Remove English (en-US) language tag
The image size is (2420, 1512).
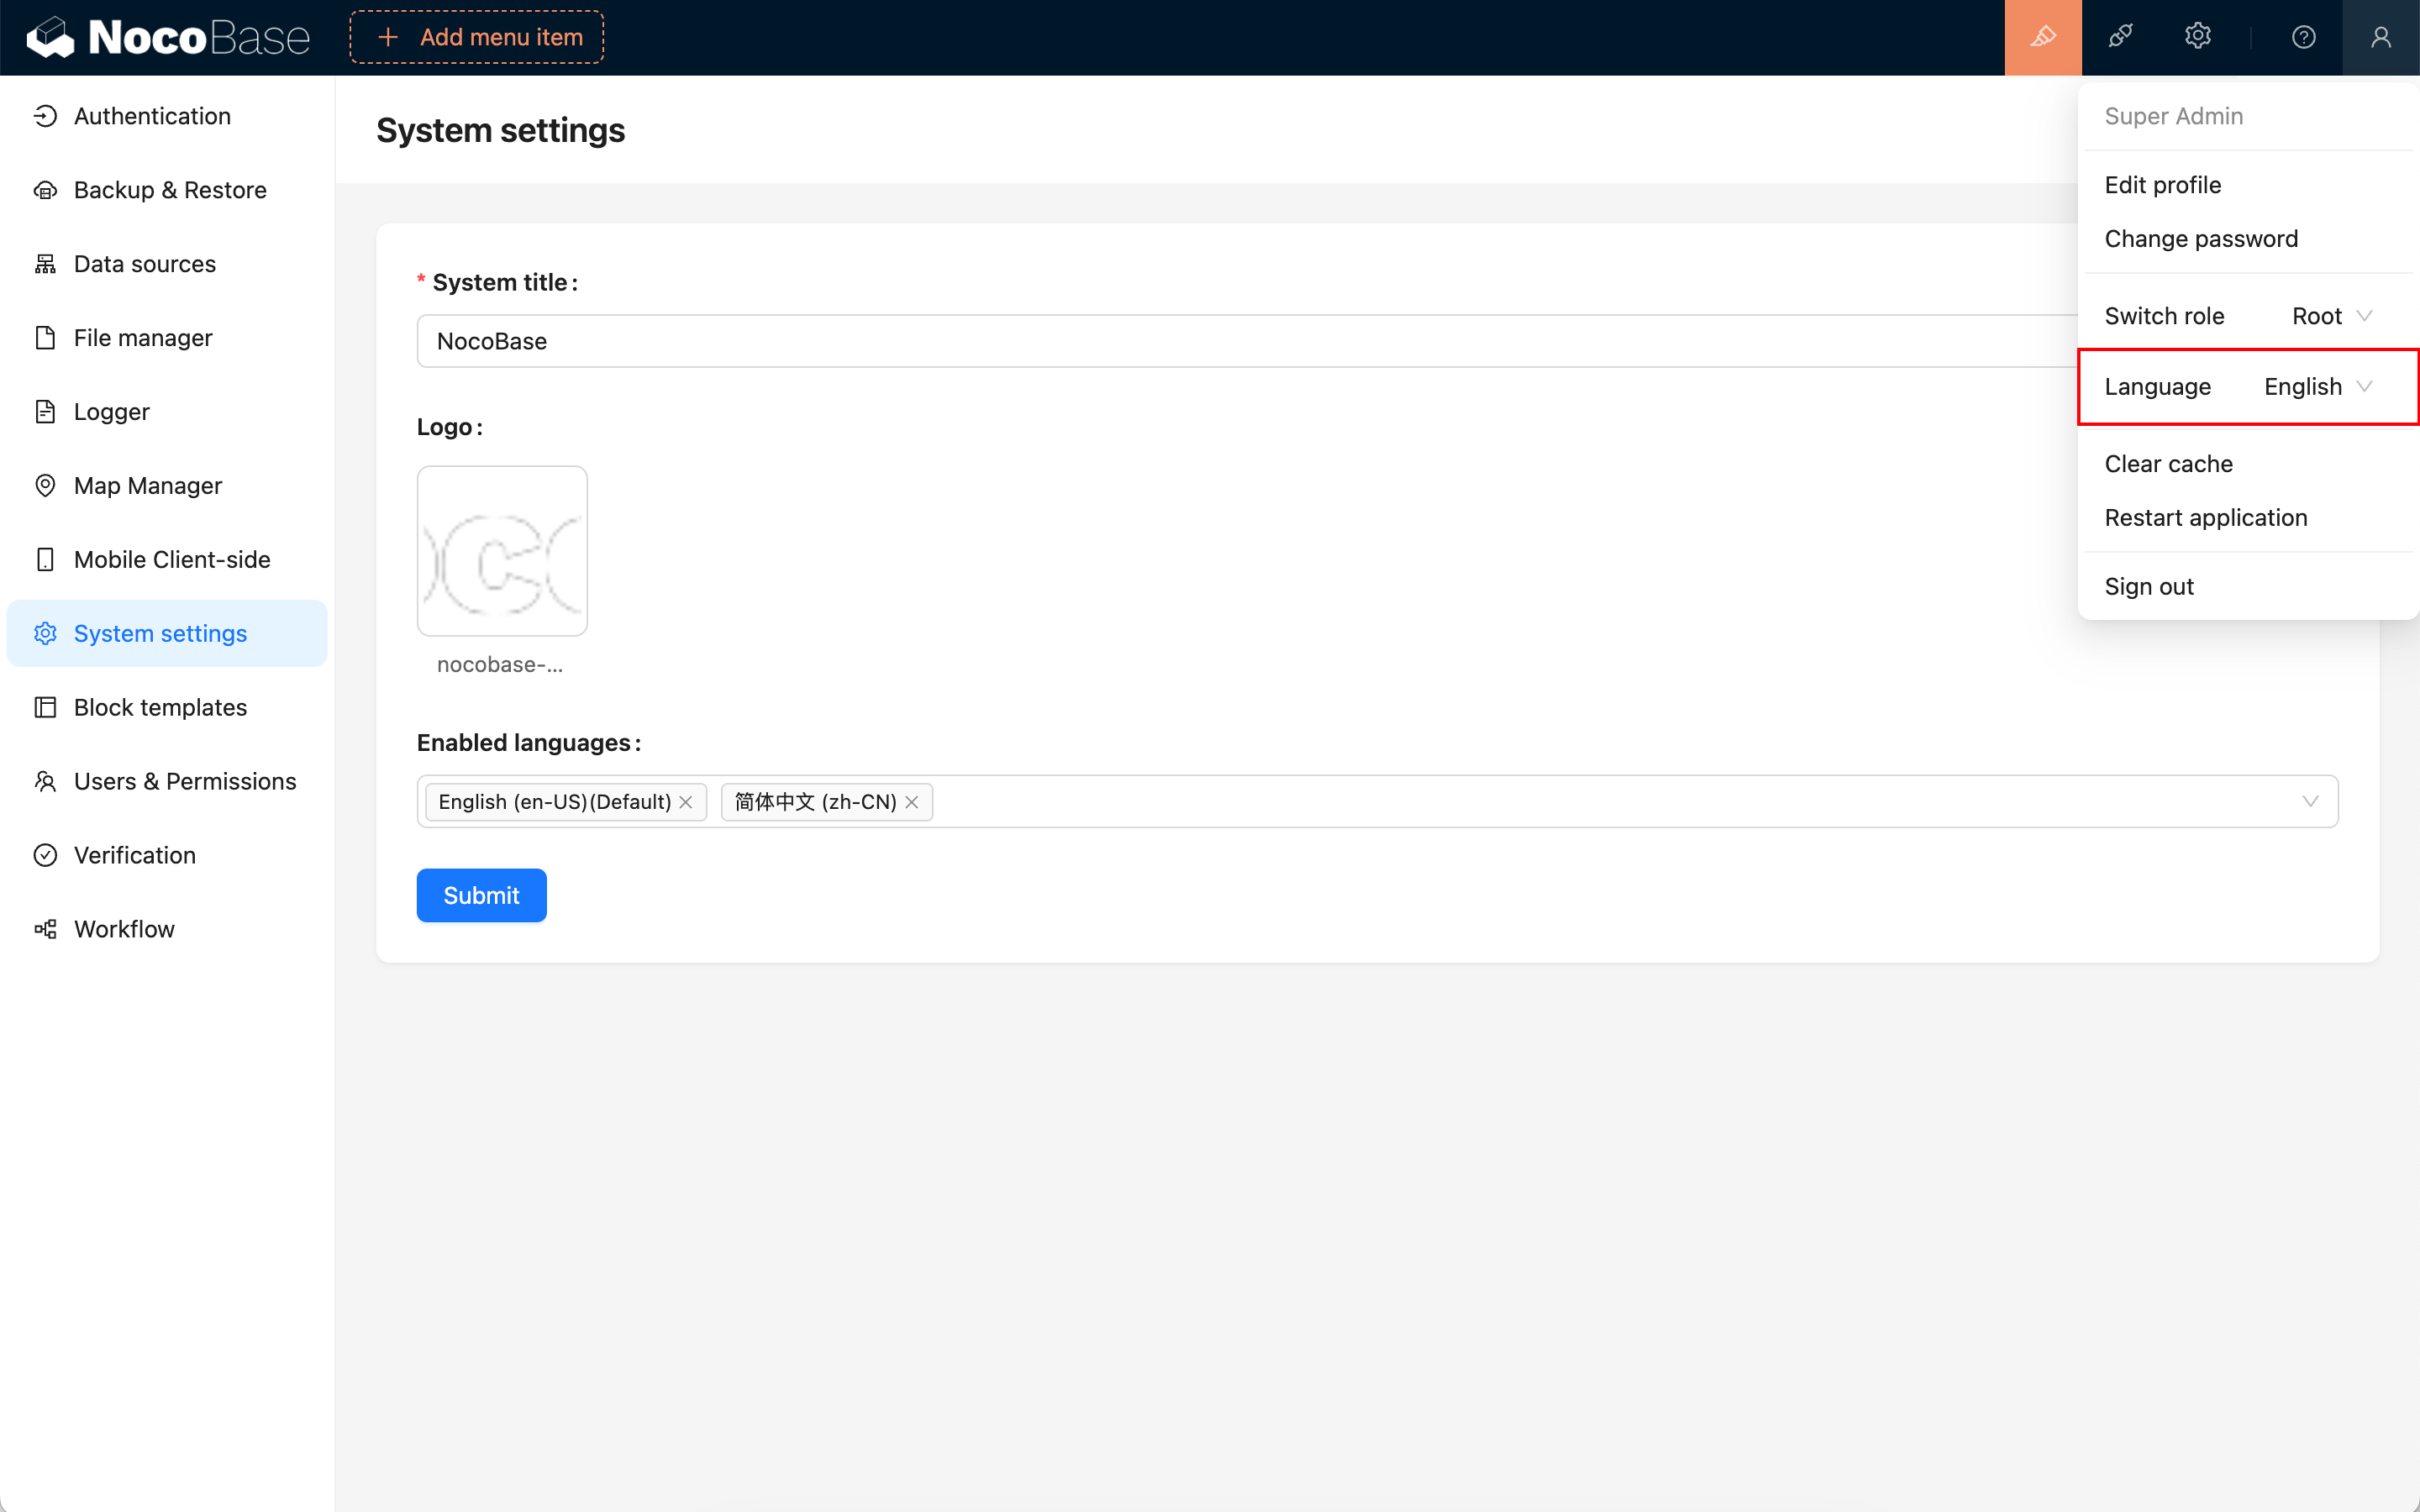coord(686,802)
